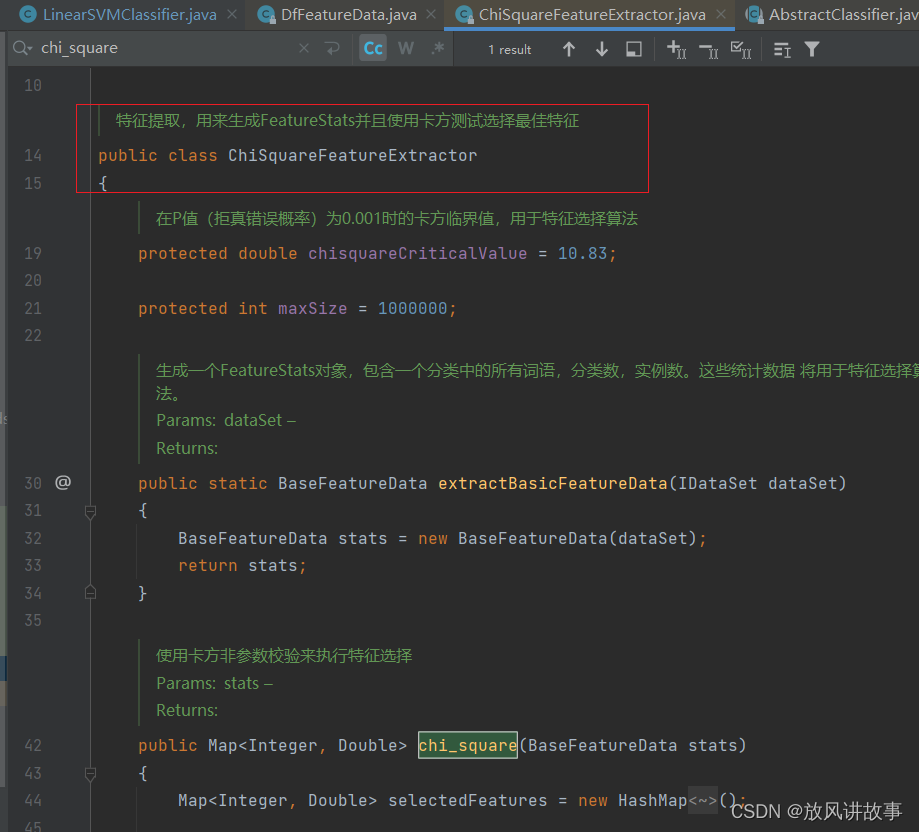Close LinearSVMClassifier.java tab
This screenshot has width=919, height=832.
(x=232, y=14)
